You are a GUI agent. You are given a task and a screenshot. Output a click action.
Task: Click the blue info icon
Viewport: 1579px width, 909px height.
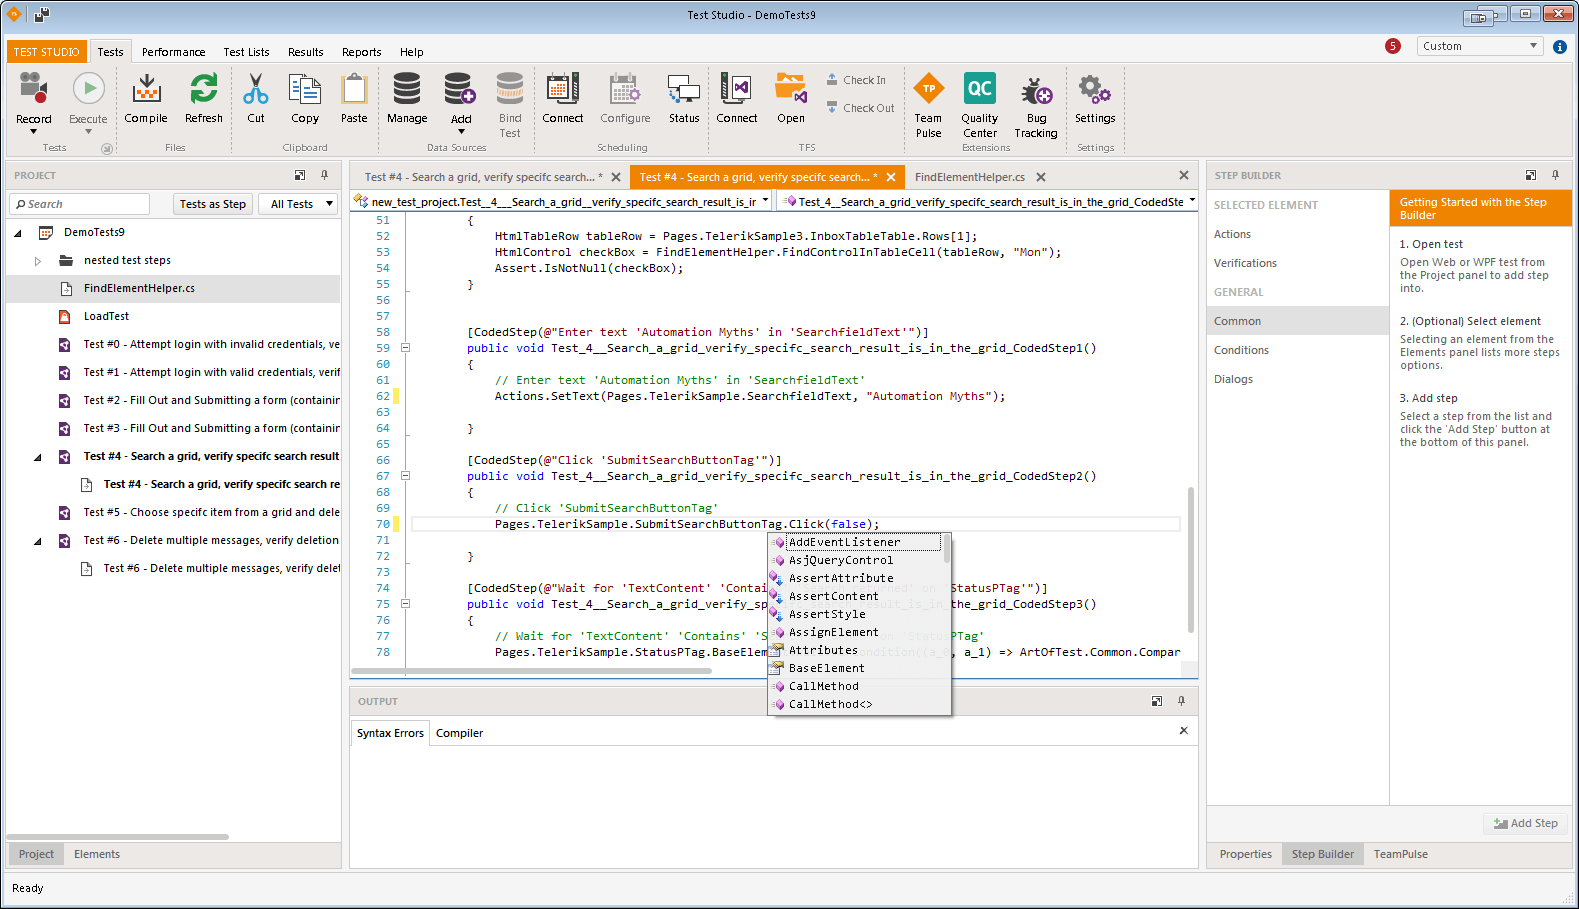(1560, 46)
